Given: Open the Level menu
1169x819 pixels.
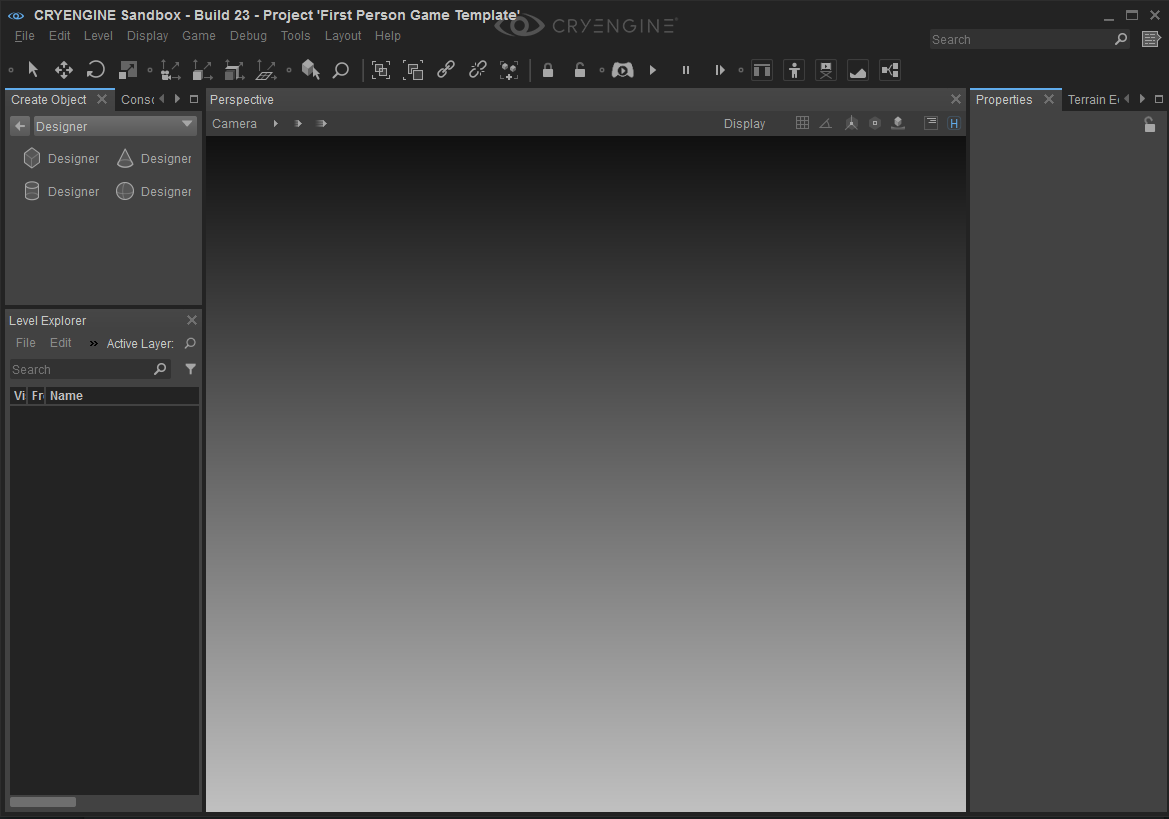Looking at the screenshot, I should point(98,36).
